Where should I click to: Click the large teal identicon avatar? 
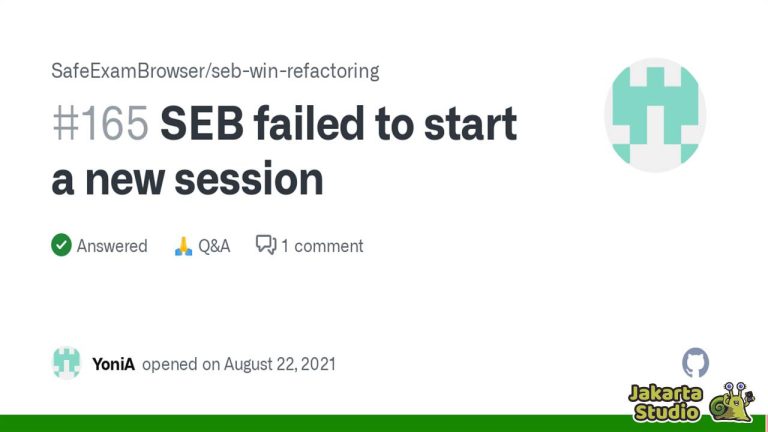pyautogui.click(x=655, y=115)
